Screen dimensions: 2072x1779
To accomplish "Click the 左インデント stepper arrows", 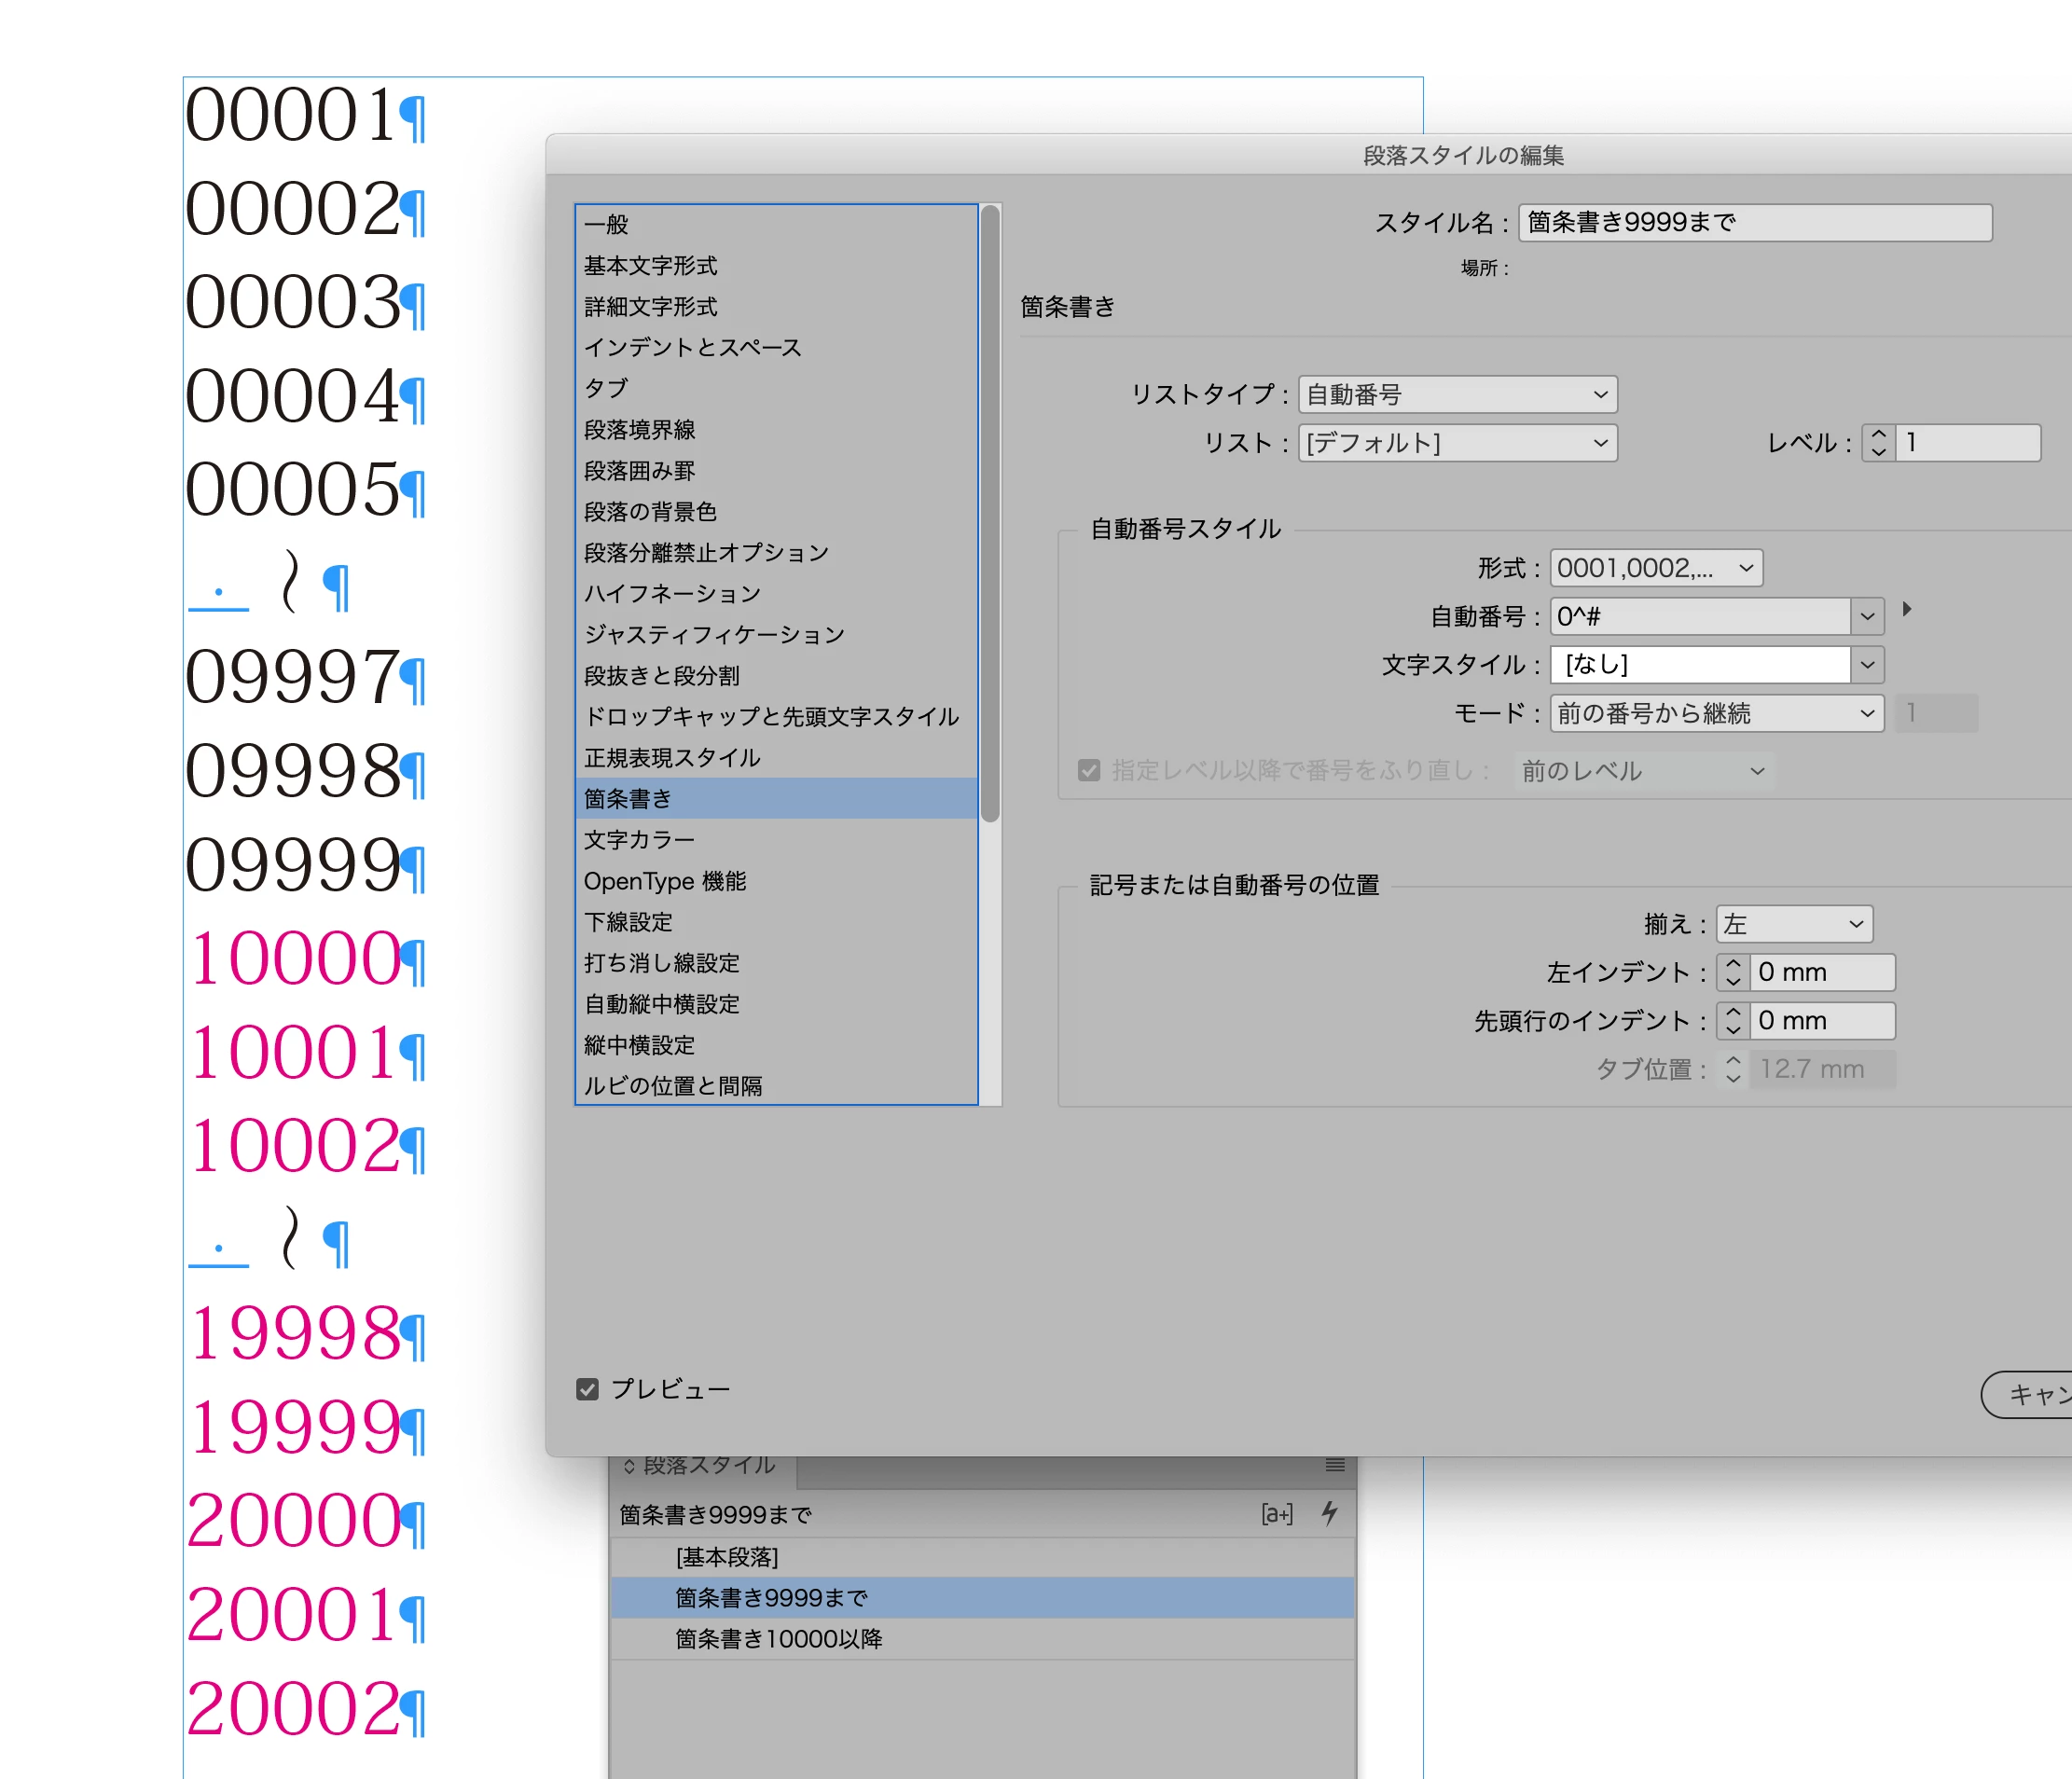I will click(x=1733, y=972).
